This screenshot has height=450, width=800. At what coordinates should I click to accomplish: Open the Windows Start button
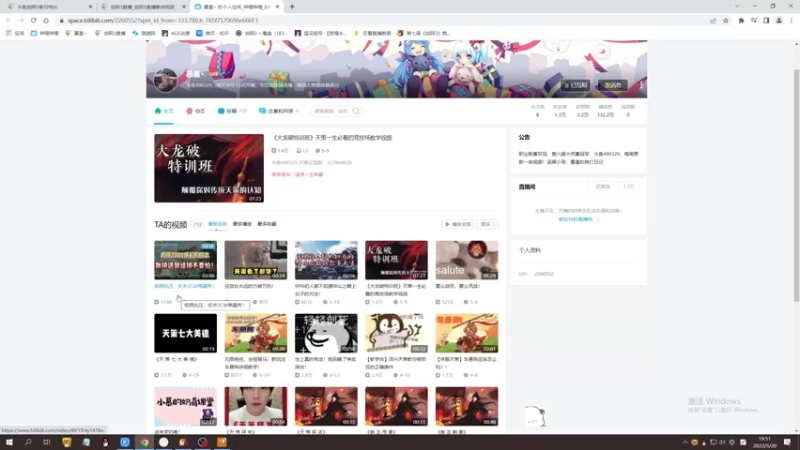pos(9,442)
